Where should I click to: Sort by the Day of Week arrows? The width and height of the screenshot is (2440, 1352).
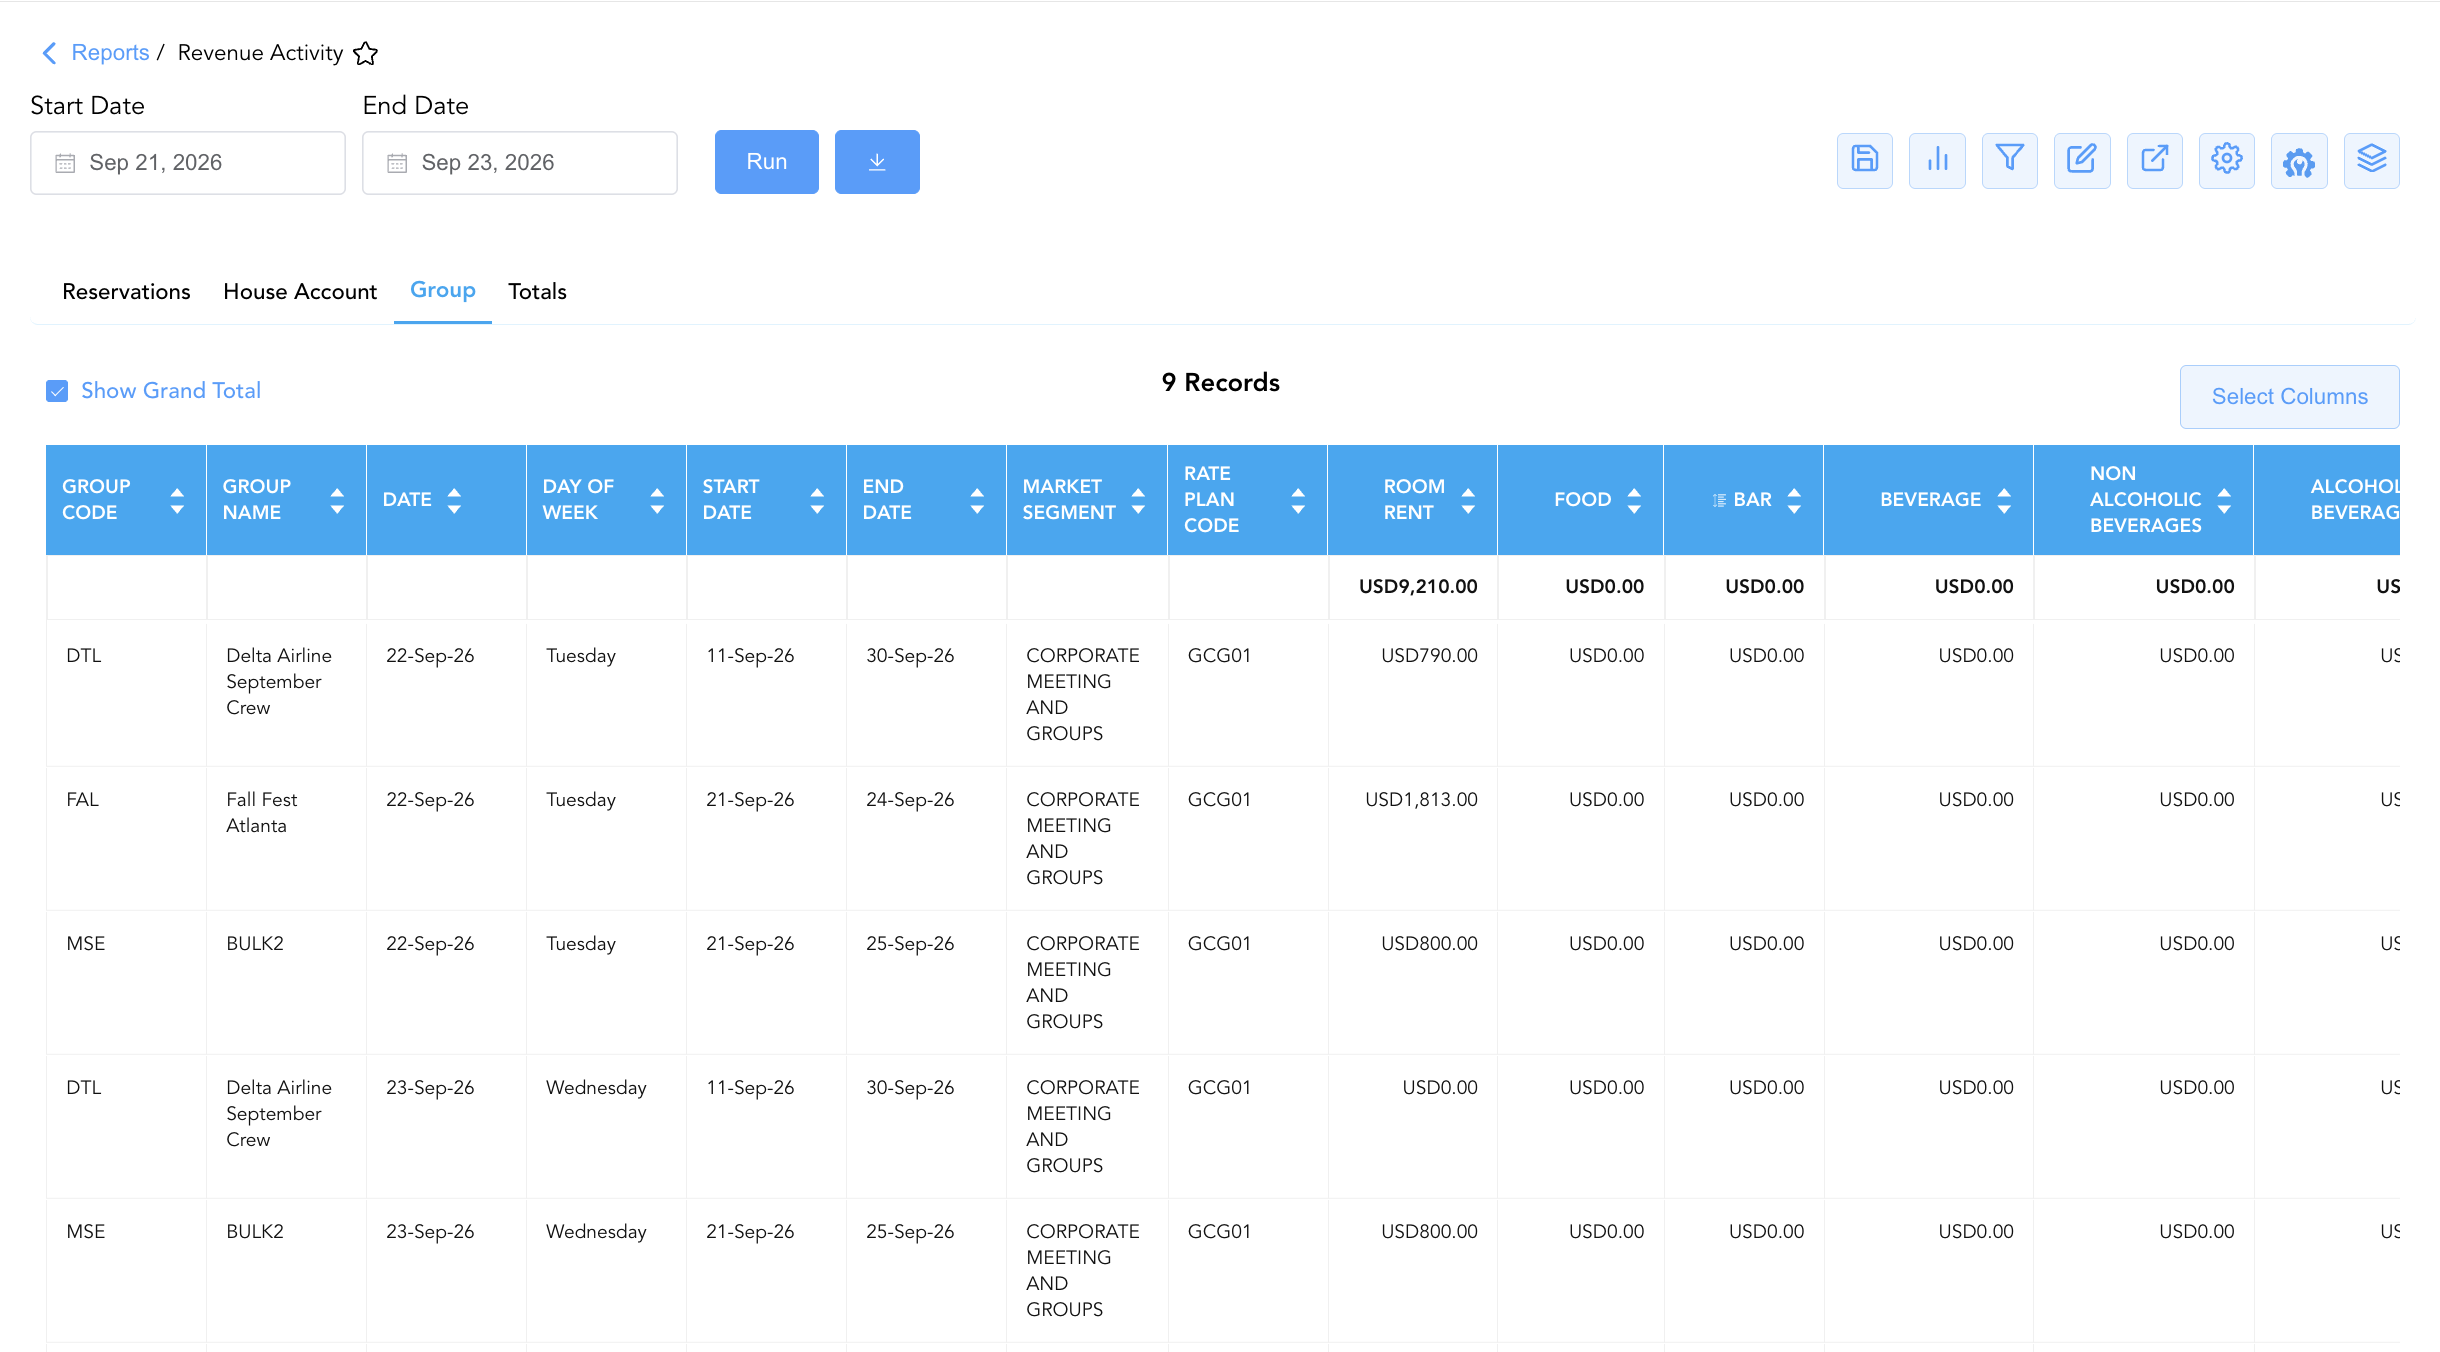pyautogui.click(x=657, y=500)
